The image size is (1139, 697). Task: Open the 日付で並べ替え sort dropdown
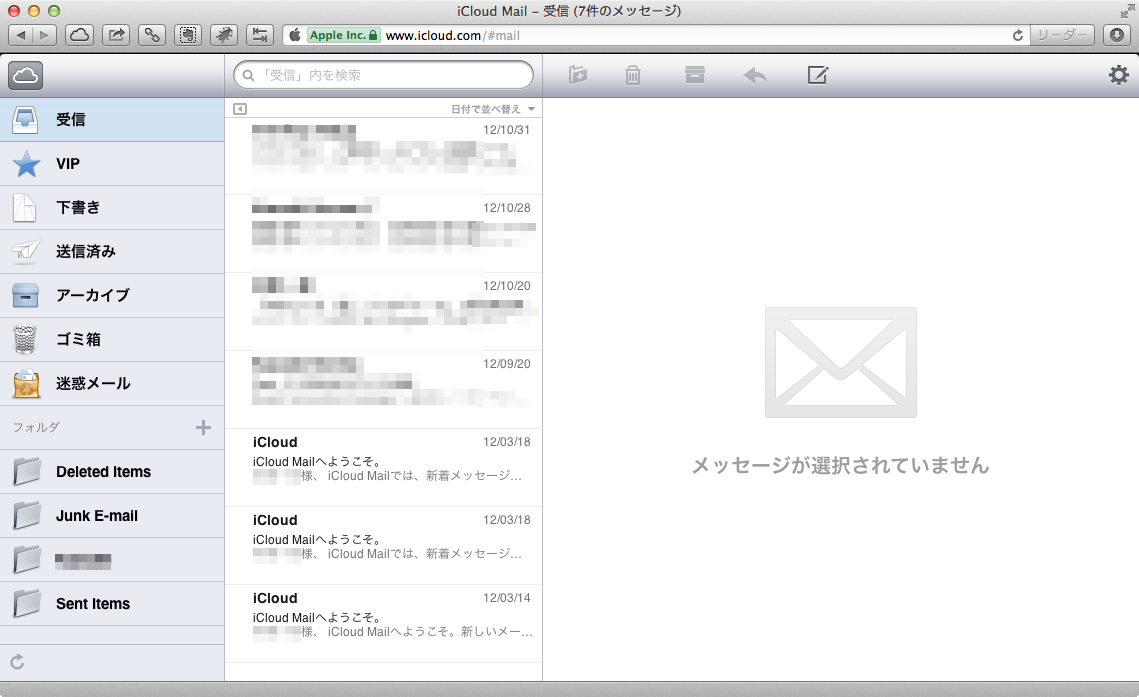click(493, 109)
